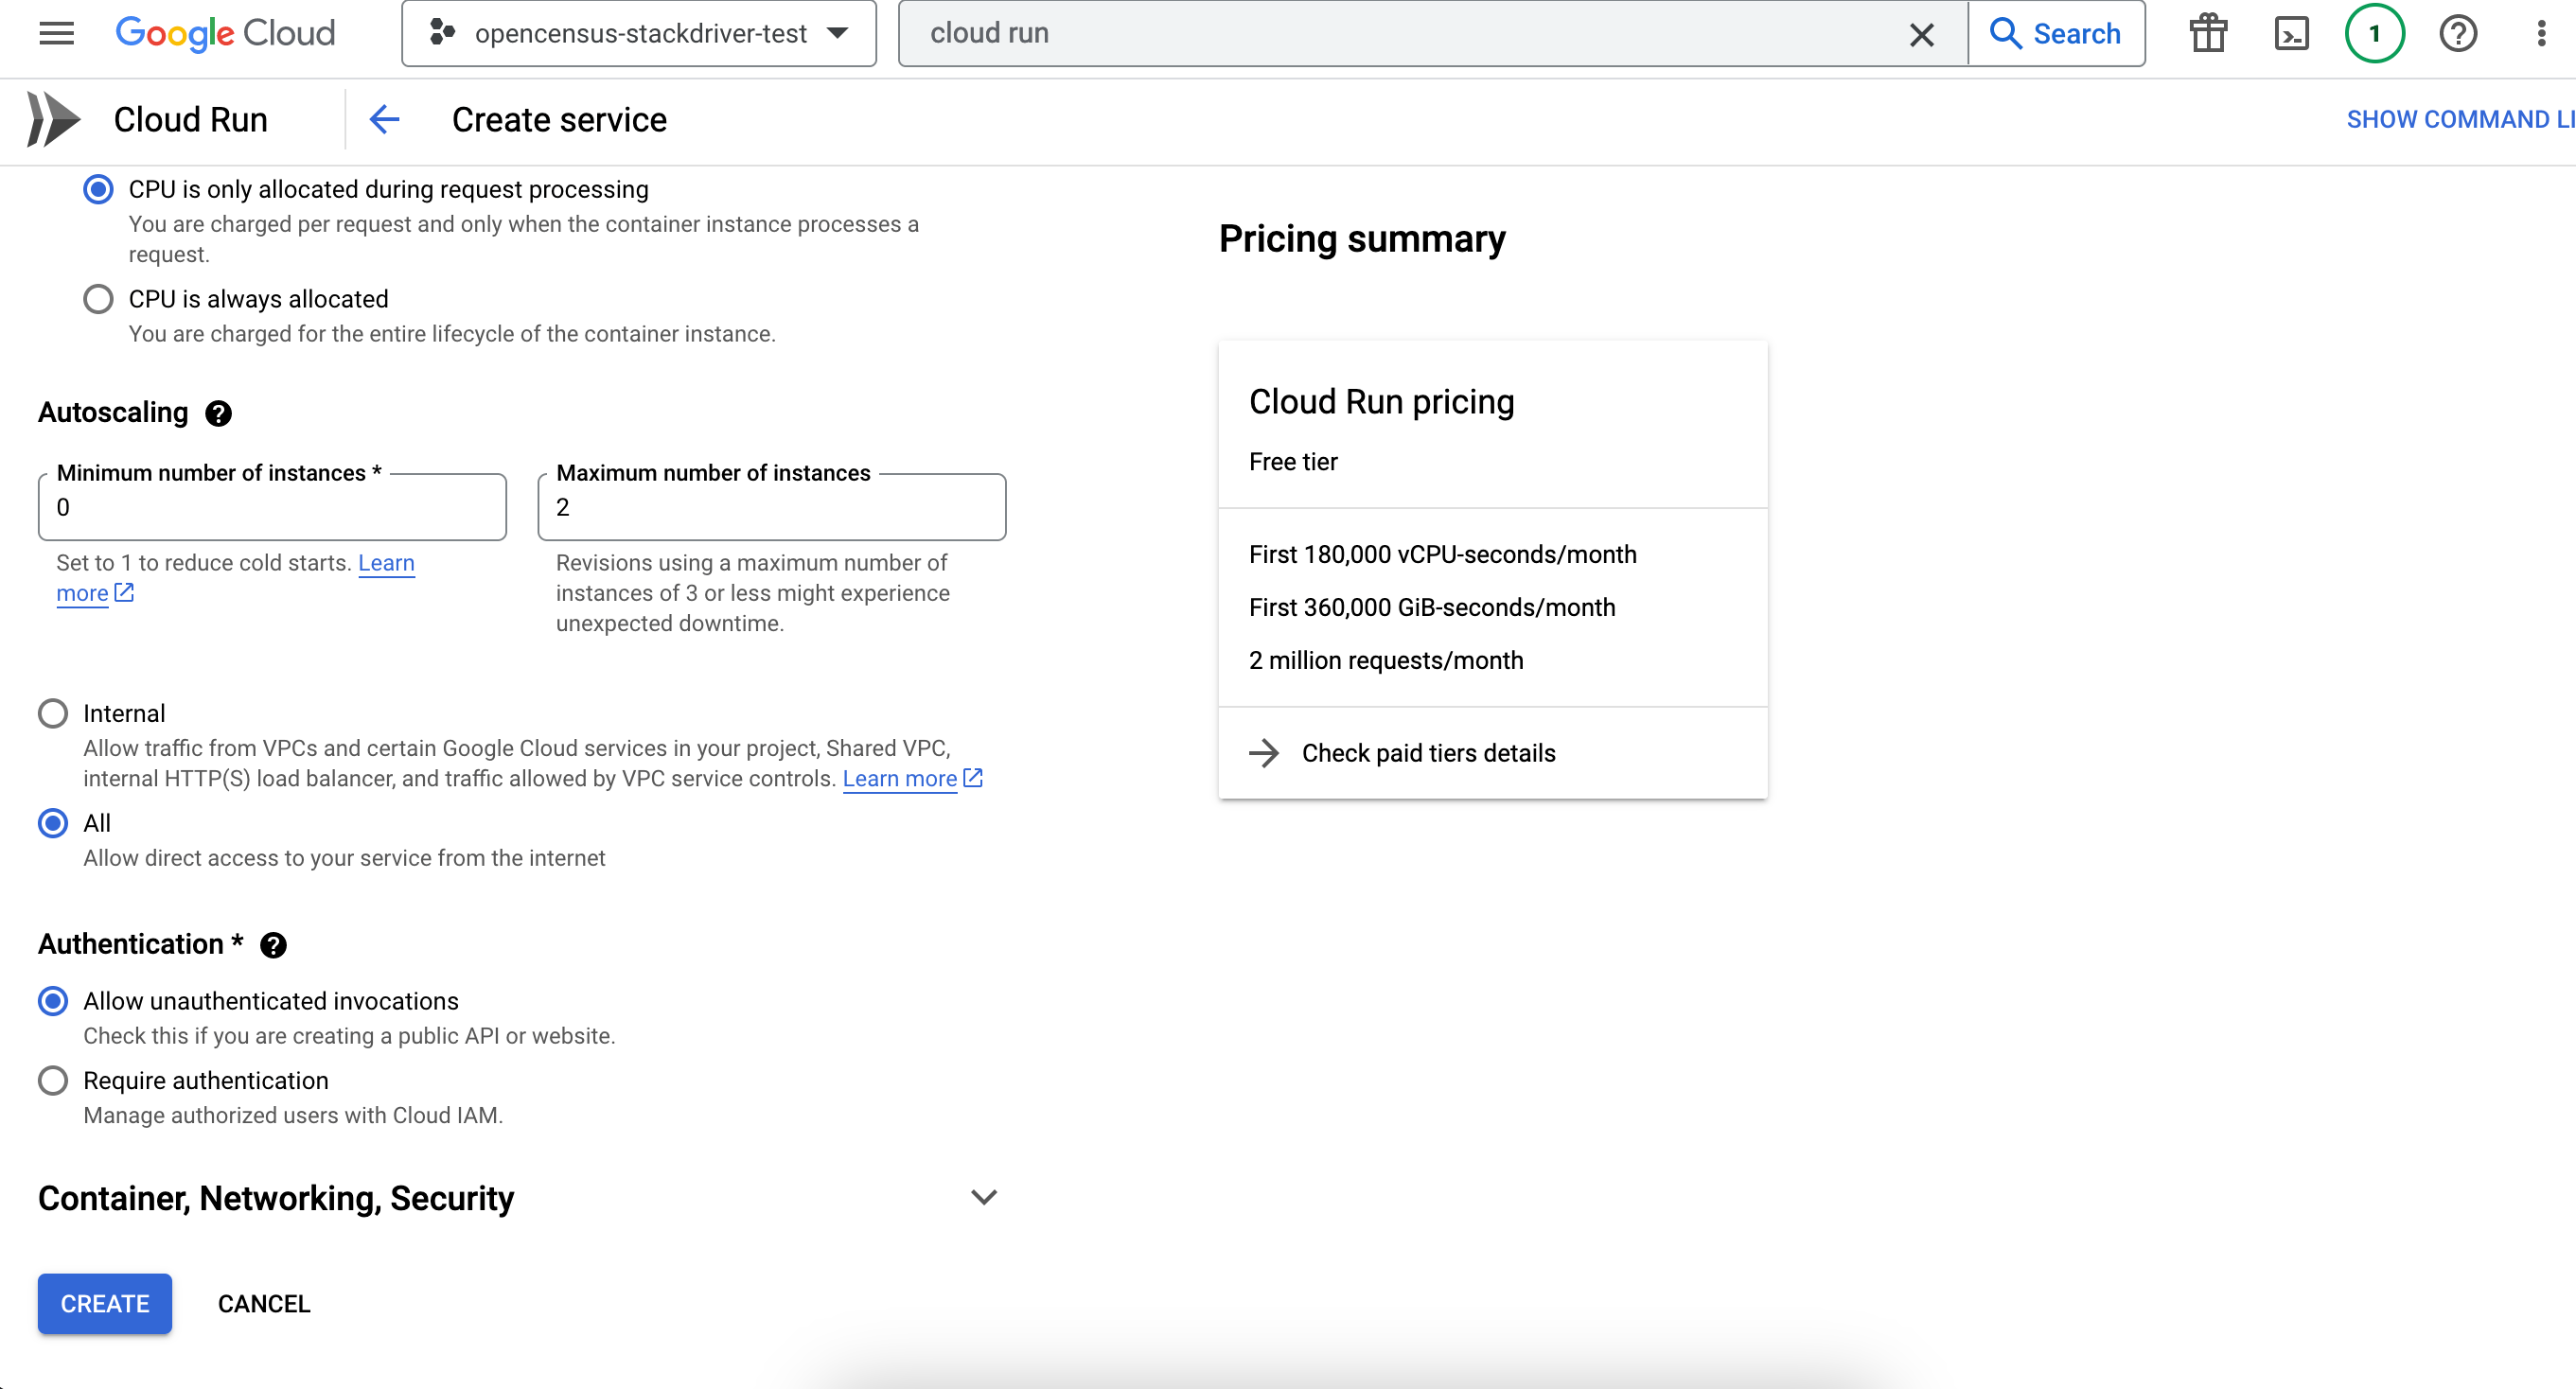Viewport: 2576px width, 1389px height.
Task: Select CPU is always allocated radio button
Action: [x=97, y=299]
